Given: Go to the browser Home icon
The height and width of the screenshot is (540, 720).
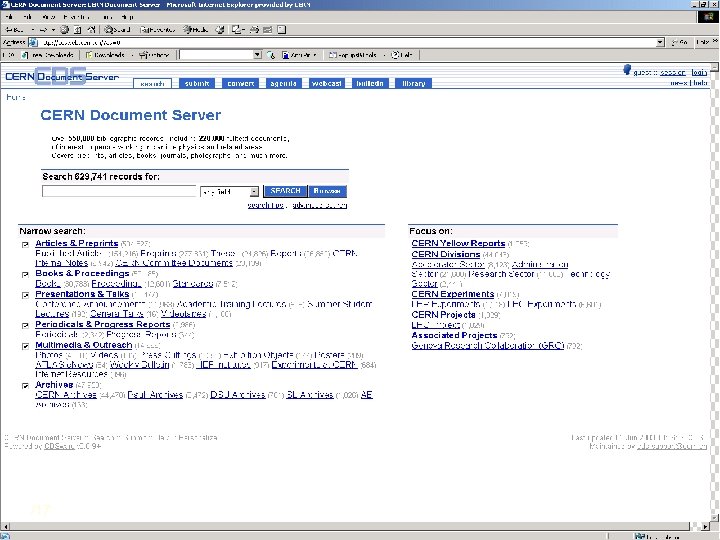Looking at the screenshot, I should pyautogui.click(x=91, y=30).
